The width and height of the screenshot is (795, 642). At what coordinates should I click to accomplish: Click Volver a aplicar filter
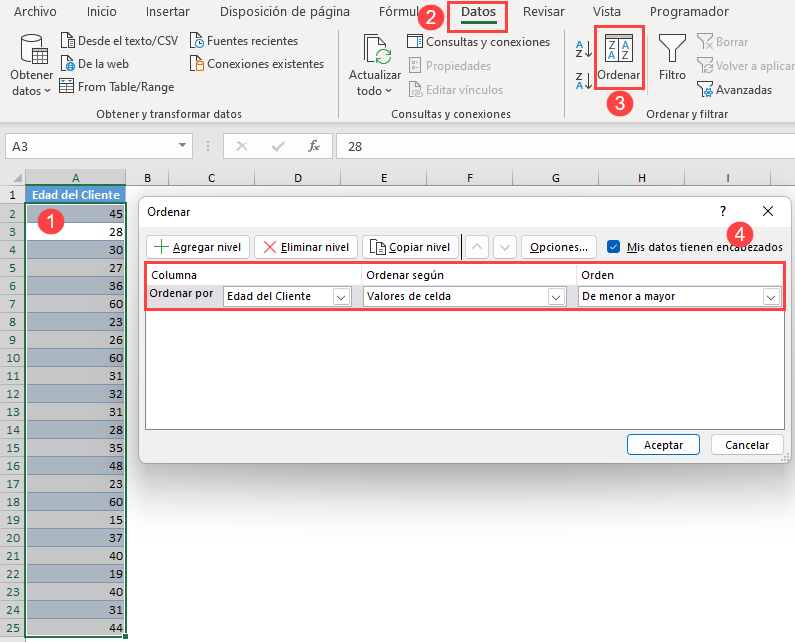pyautogui.click(x=745, y=65)
